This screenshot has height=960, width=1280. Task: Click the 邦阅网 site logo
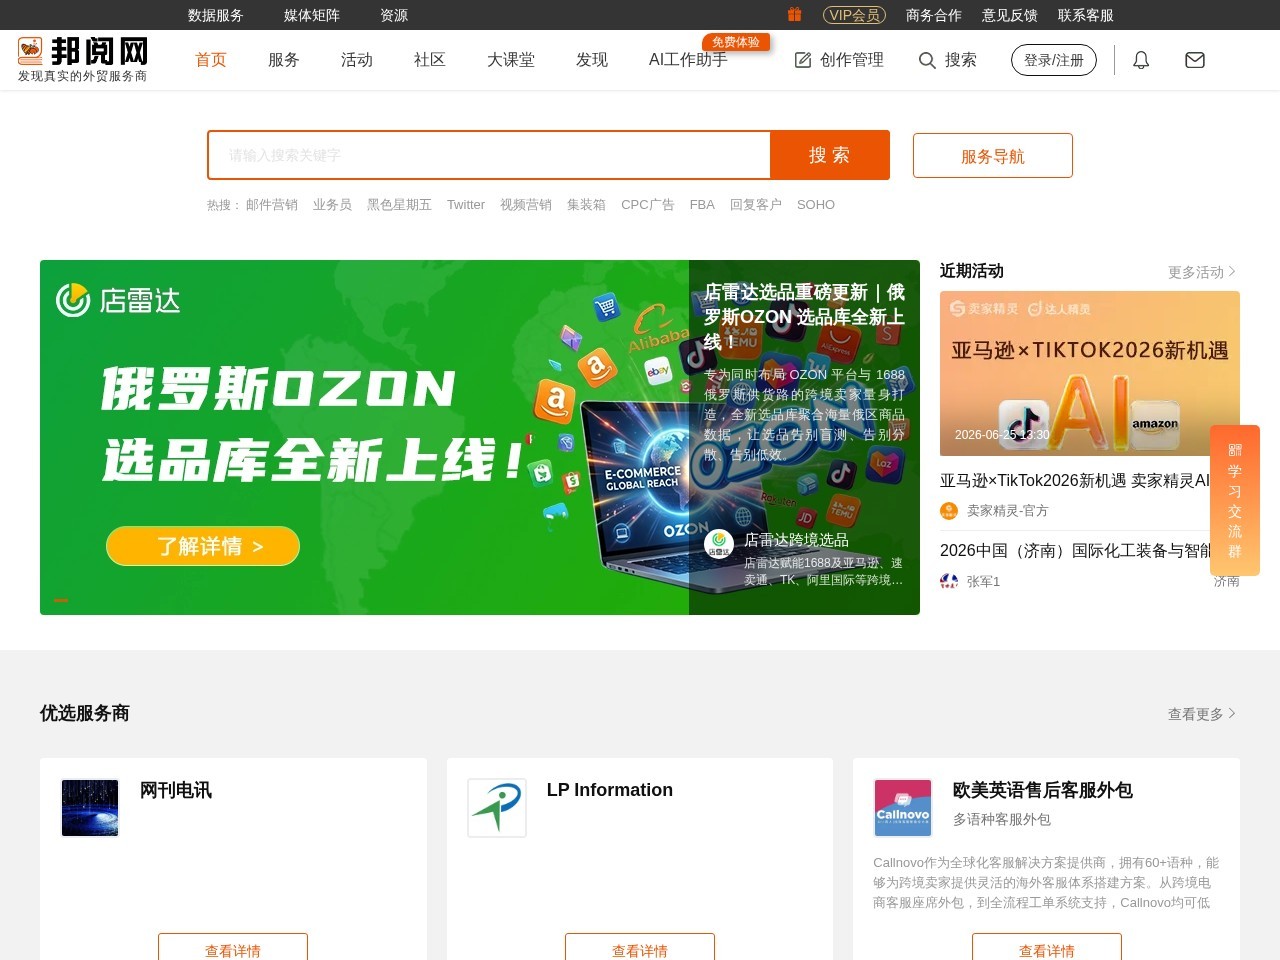click(x=83, y=59)
